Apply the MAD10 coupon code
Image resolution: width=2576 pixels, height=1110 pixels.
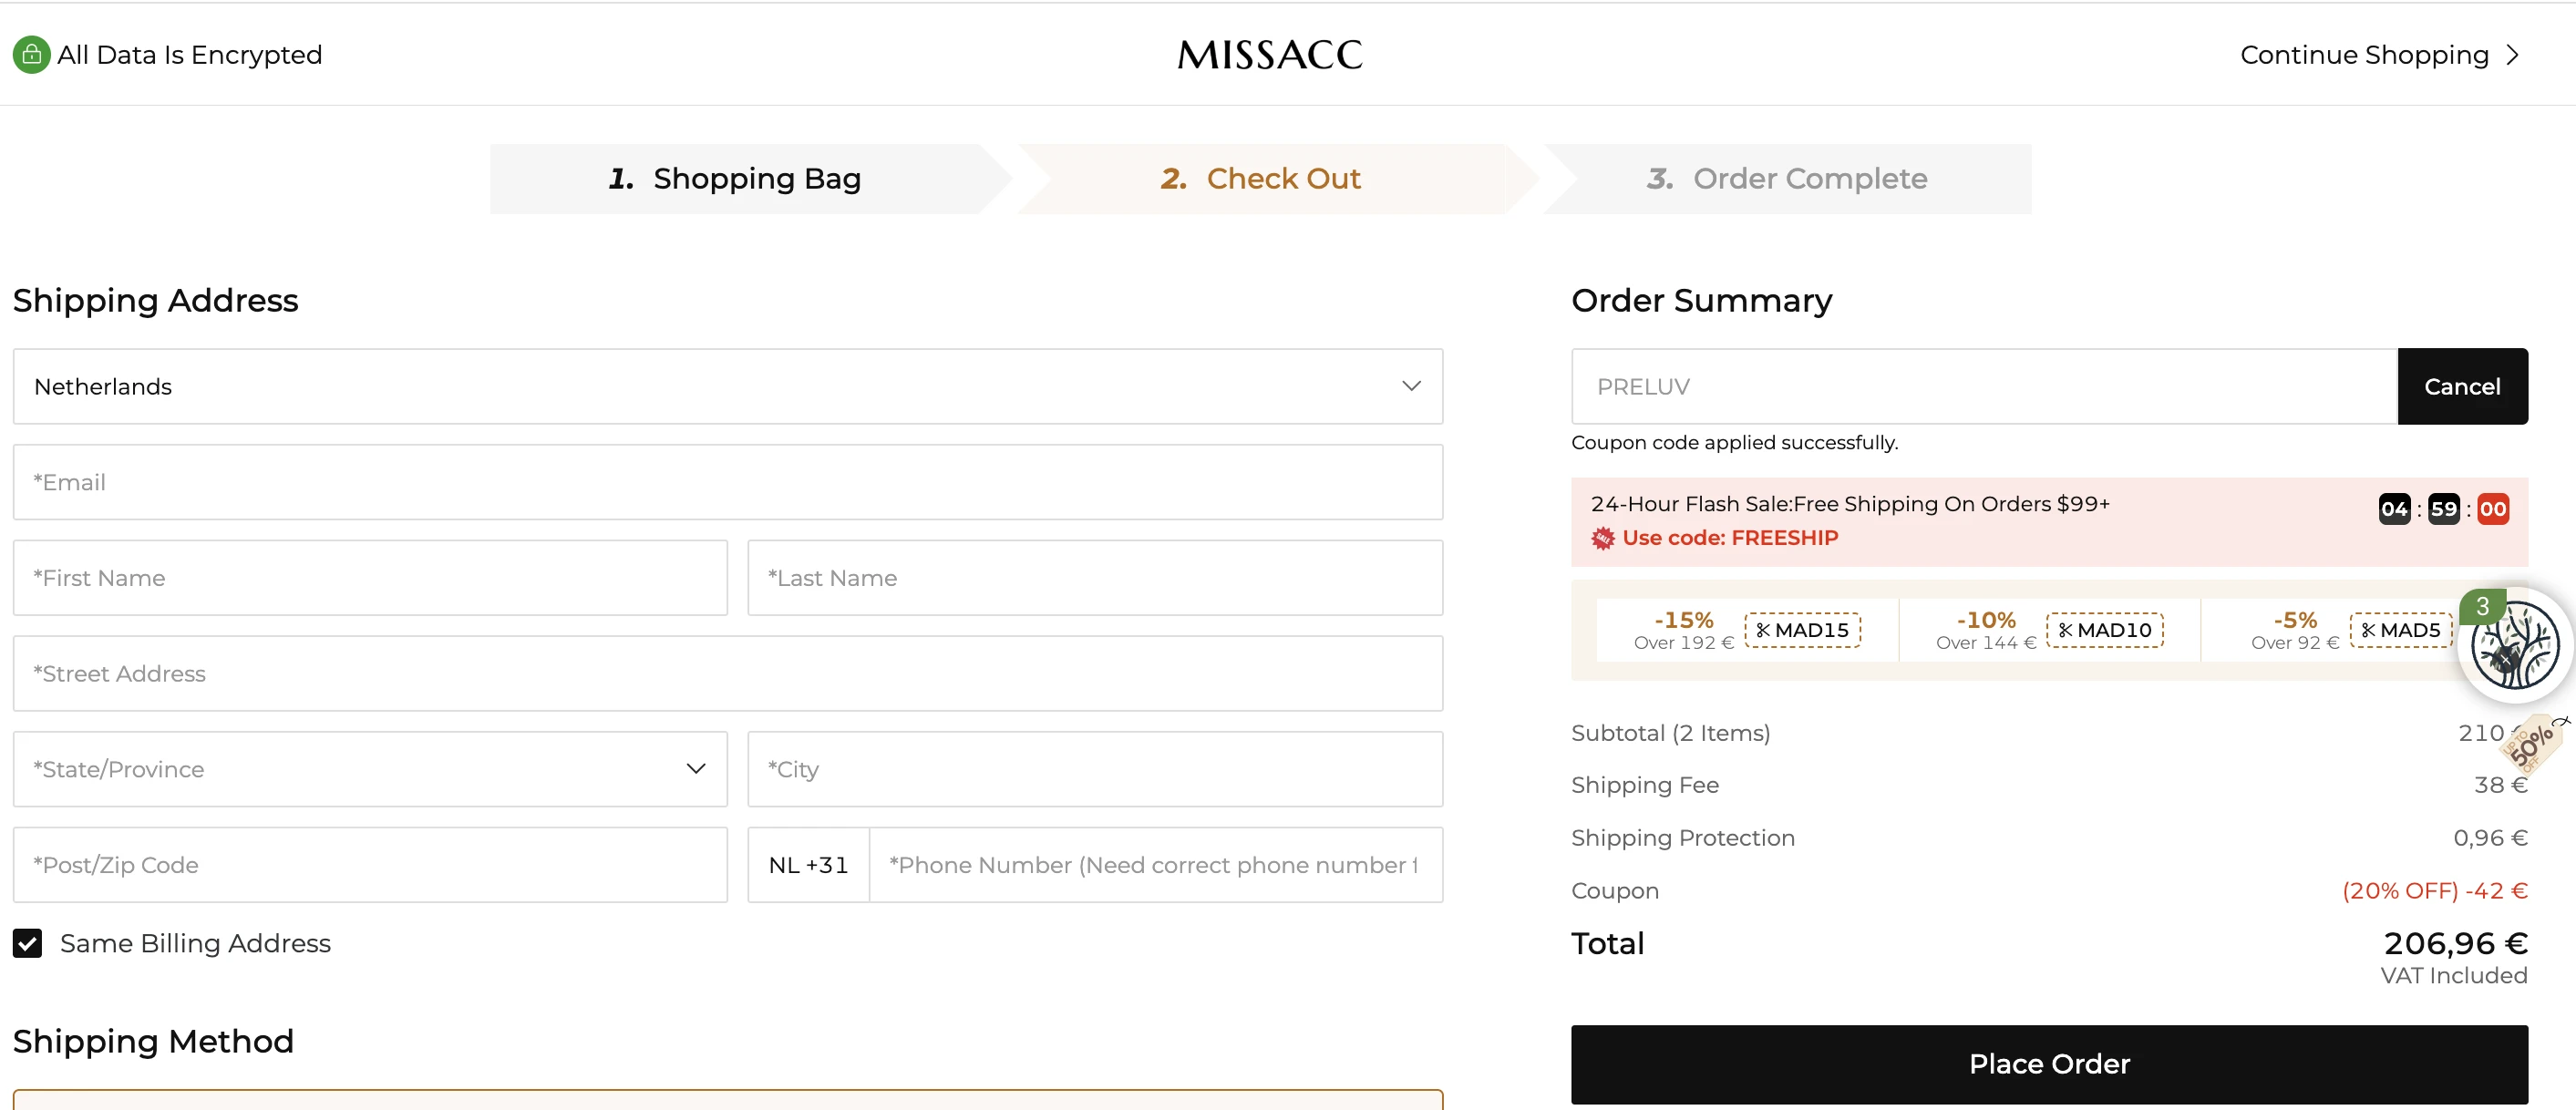[x=2104, y=630]
